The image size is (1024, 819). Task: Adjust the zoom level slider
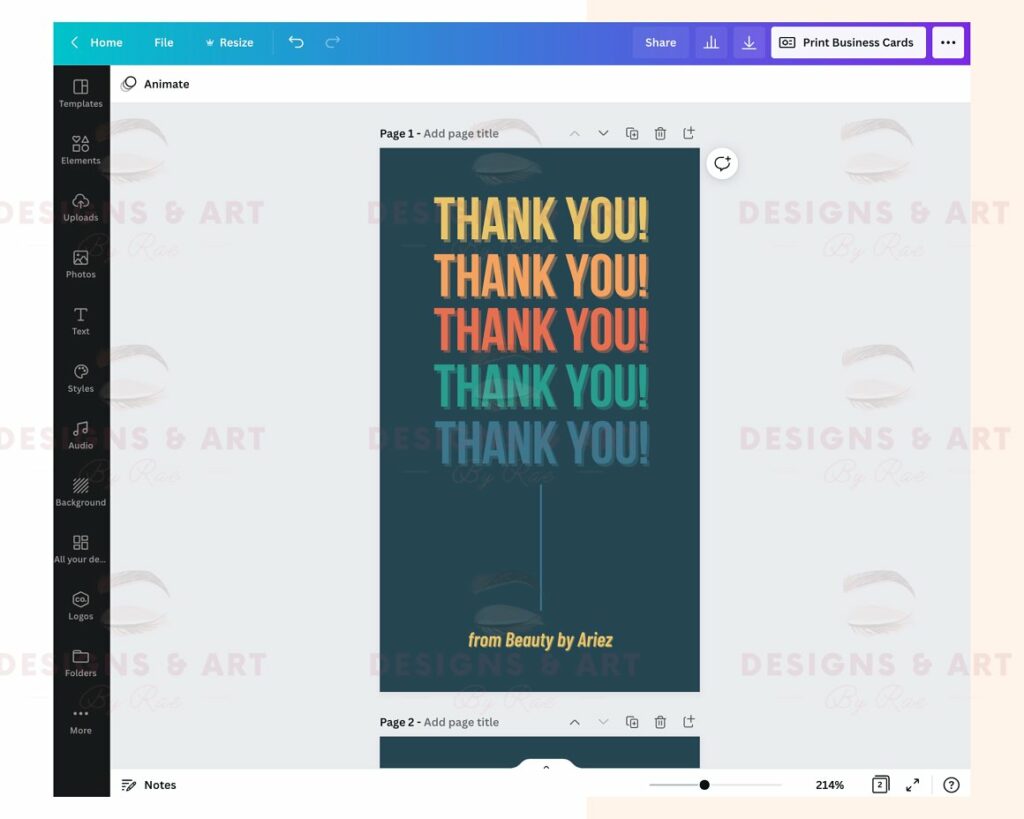coord(704,785)
